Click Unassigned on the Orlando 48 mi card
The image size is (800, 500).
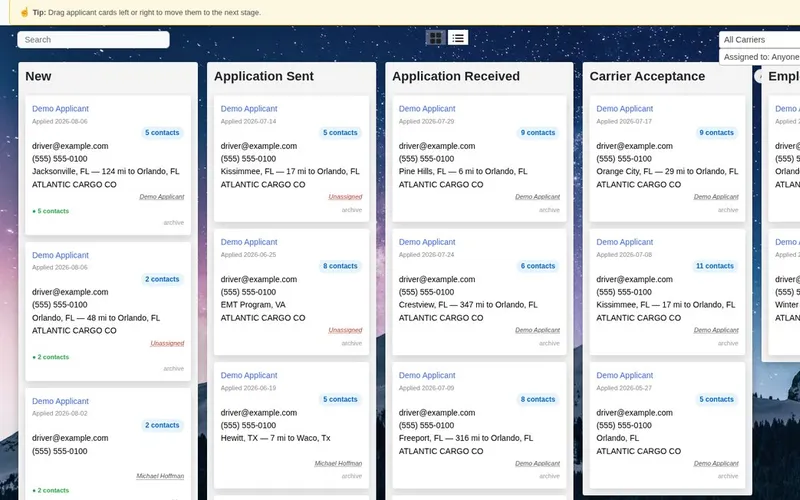click(167, 343)
